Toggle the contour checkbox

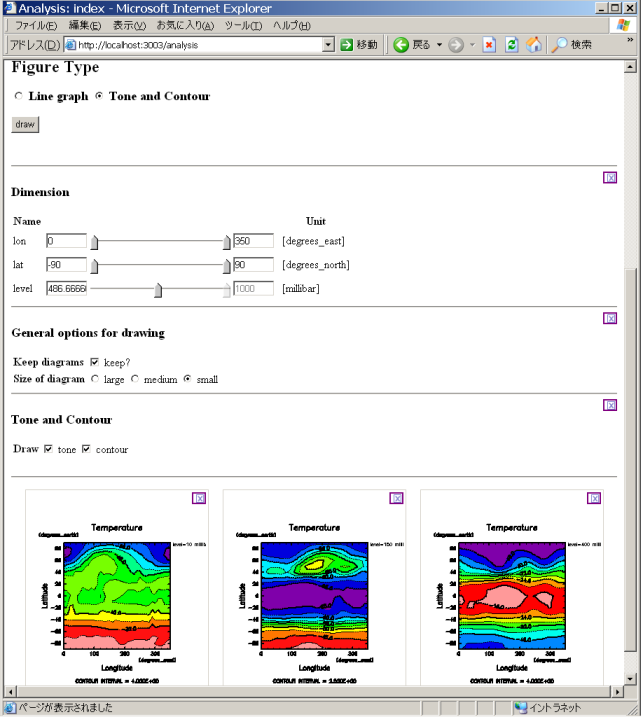(86, 449)
